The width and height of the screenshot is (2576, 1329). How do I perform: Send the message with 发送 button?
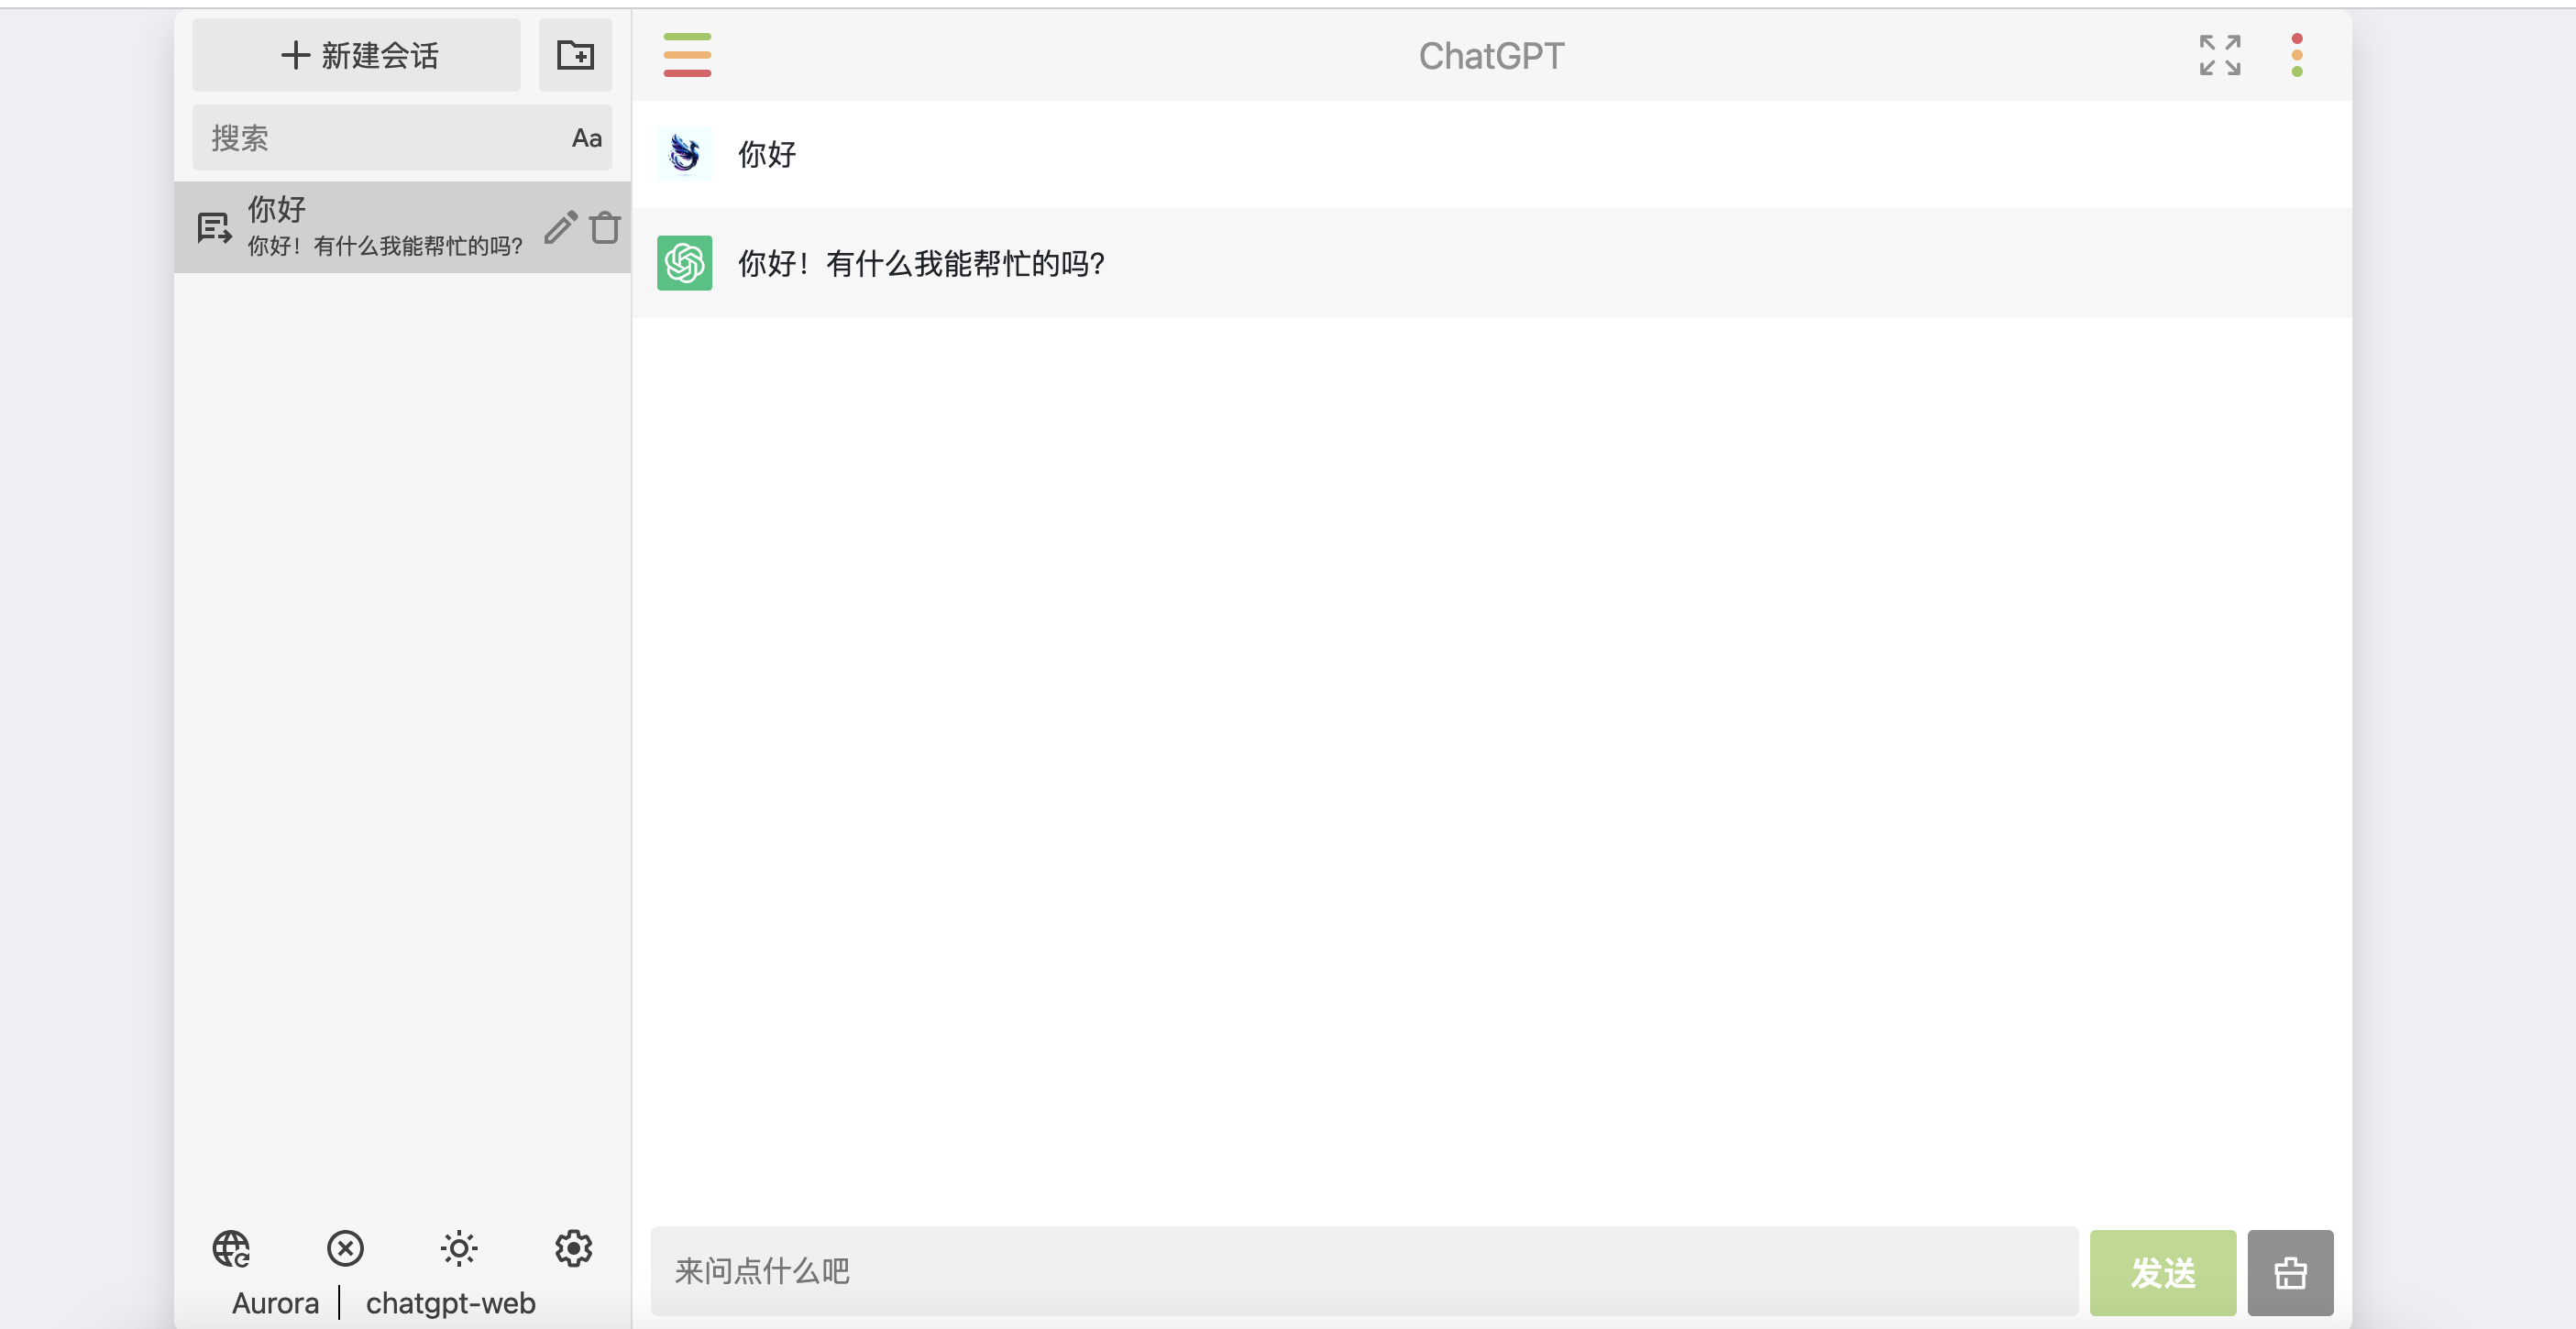click(x=2162, y=1272)
